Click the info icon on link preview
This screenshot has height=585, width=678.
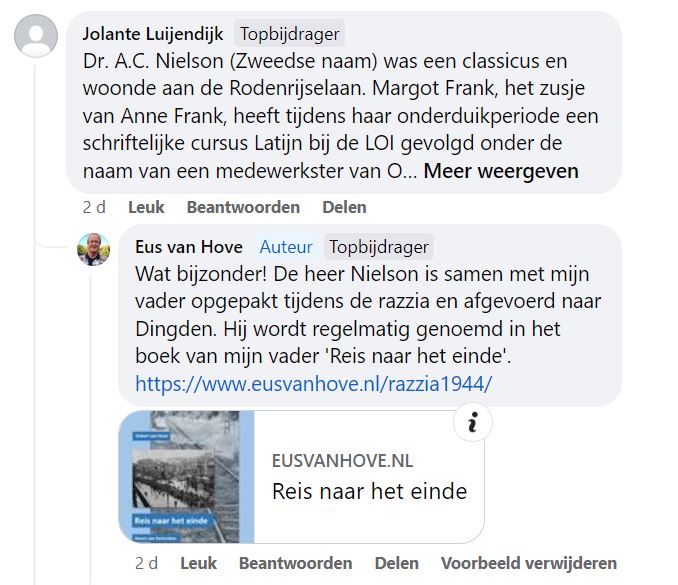point(473,422)
